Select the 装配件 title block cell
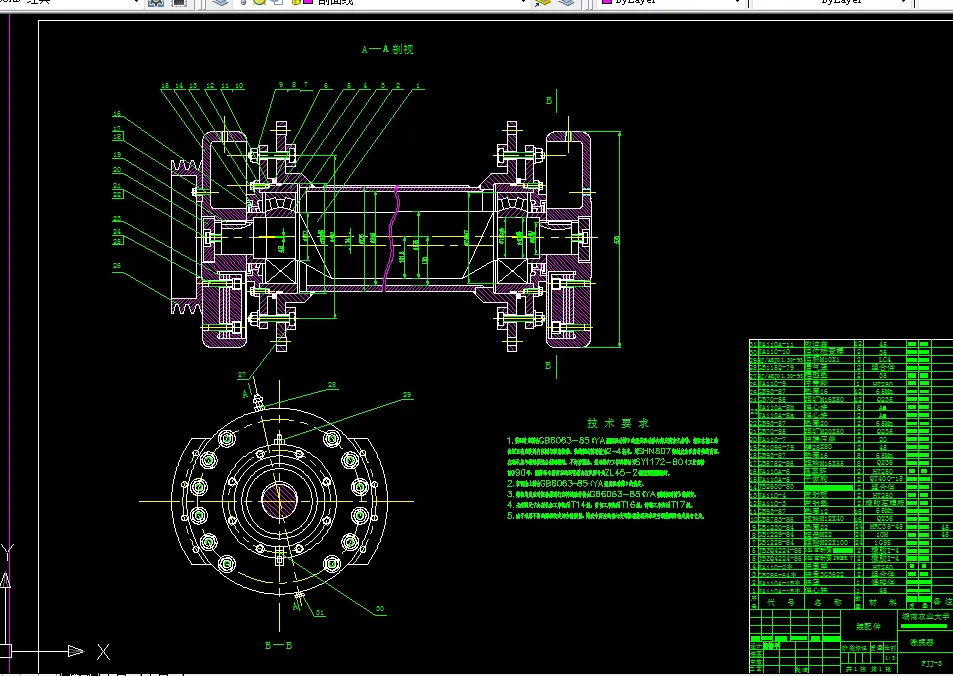This screenshot has height=676, width=953. coord(868,626)
